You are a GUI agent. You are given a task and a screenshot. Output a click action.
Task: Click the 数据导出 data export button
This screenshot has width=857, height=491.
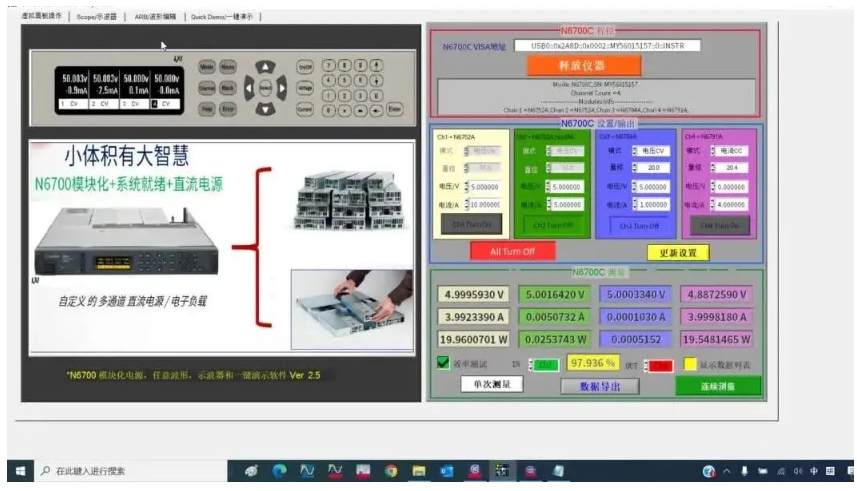[600, 387]
